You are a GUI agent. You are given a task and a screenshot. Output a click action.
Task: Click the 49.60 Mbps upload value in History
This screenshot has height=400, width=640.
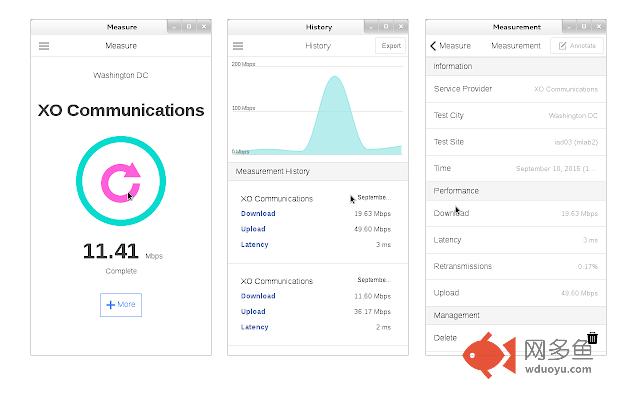coord(372,229)
